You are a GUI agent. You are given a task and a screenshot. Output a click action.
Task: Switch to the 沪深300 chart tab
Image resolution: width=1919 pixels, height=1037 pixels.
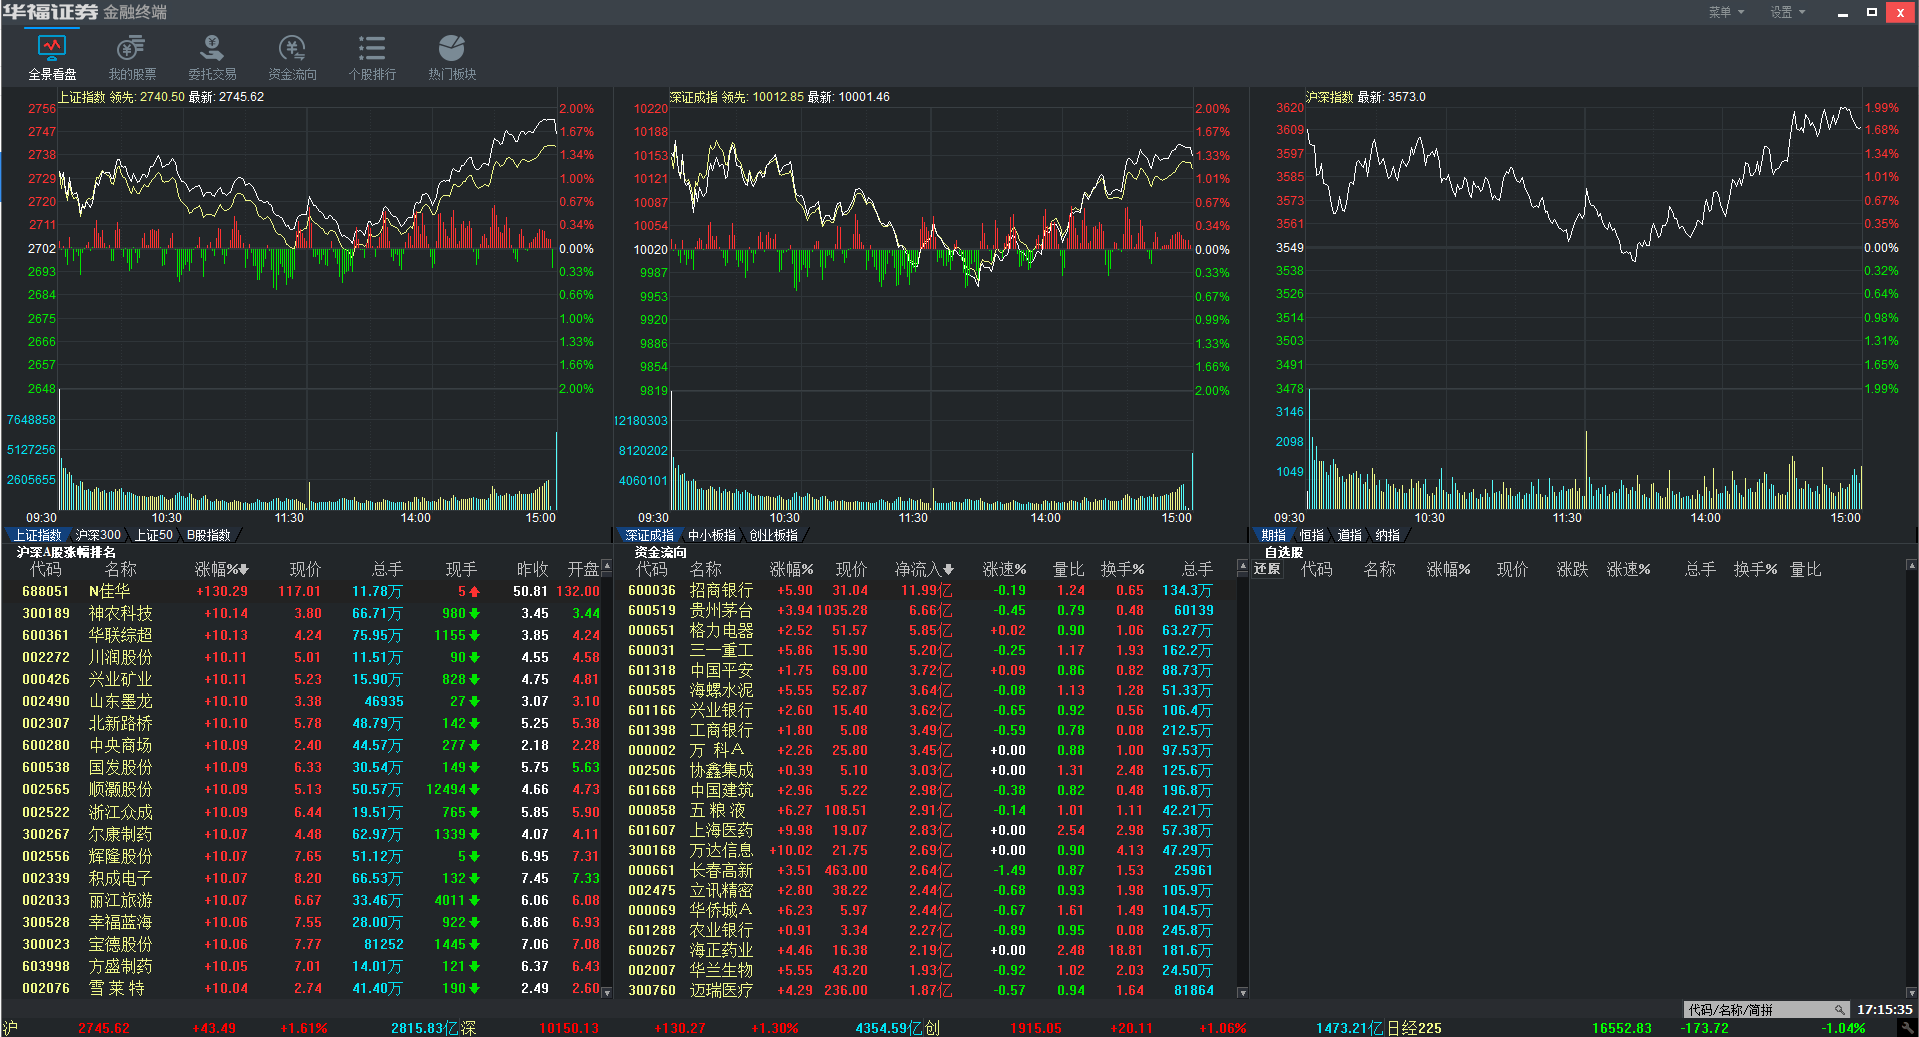[97, 535]
